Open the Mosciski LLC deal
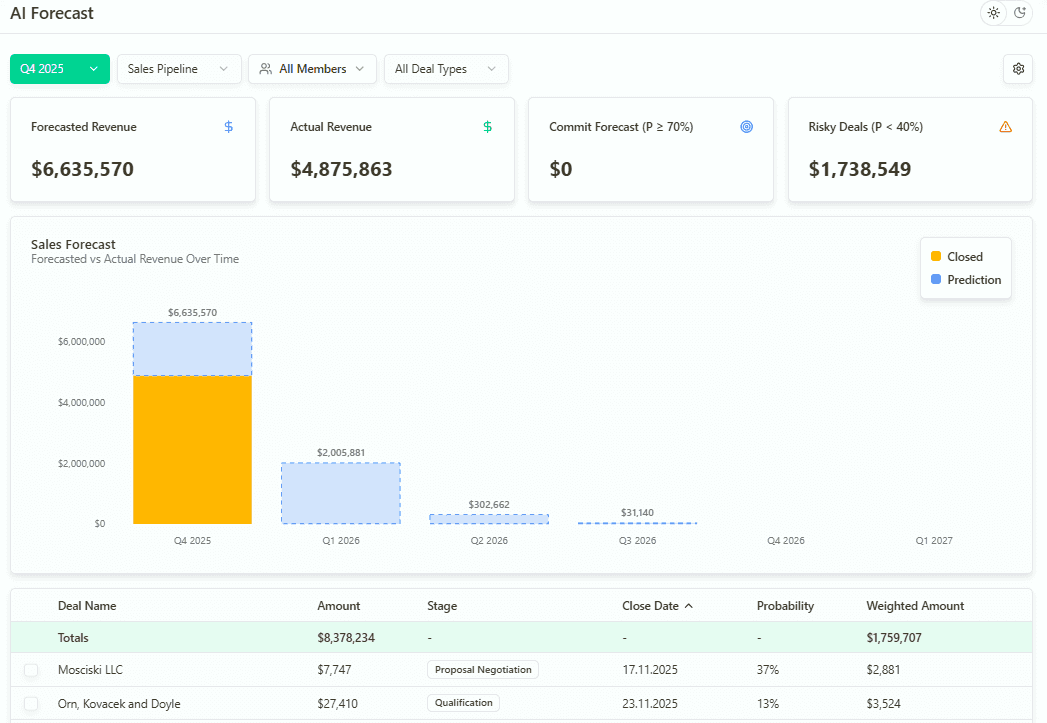Image resolution: width=1047 pixels, height=723 pixels. pyautogui.click(x=90, y=670)
